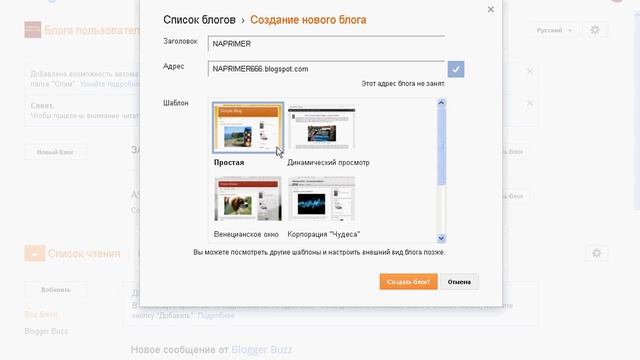Click the Динамический просмотр template label
640x360 pixels.
[x=328, y=162]
